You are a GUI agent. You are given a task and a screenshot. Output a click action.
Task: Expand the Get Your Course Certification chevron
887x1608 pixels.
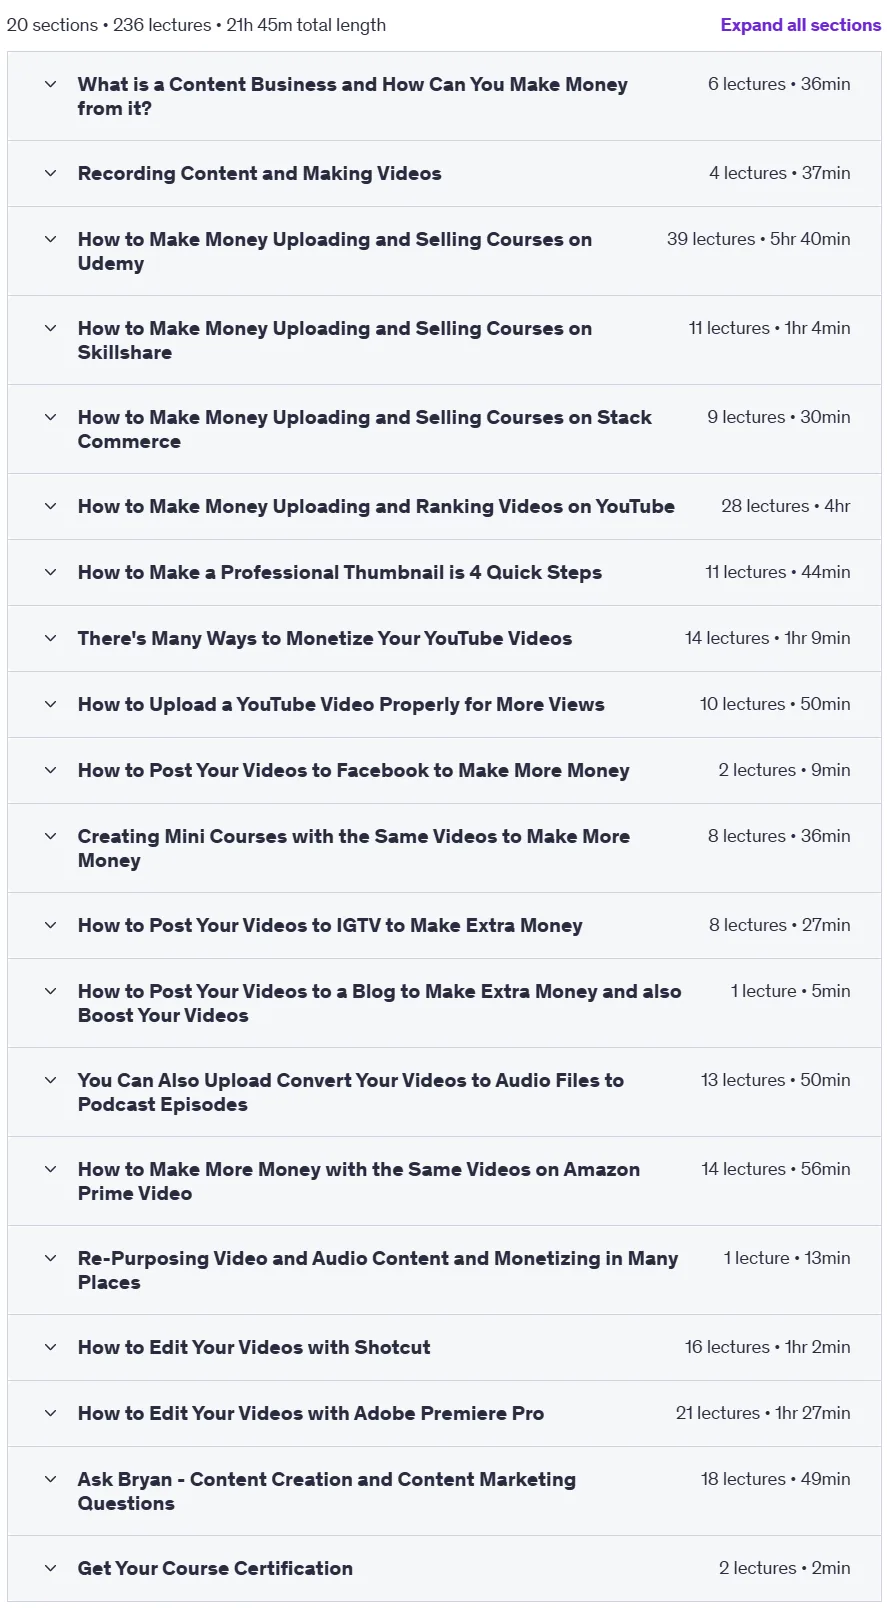tap(51, 1568)
